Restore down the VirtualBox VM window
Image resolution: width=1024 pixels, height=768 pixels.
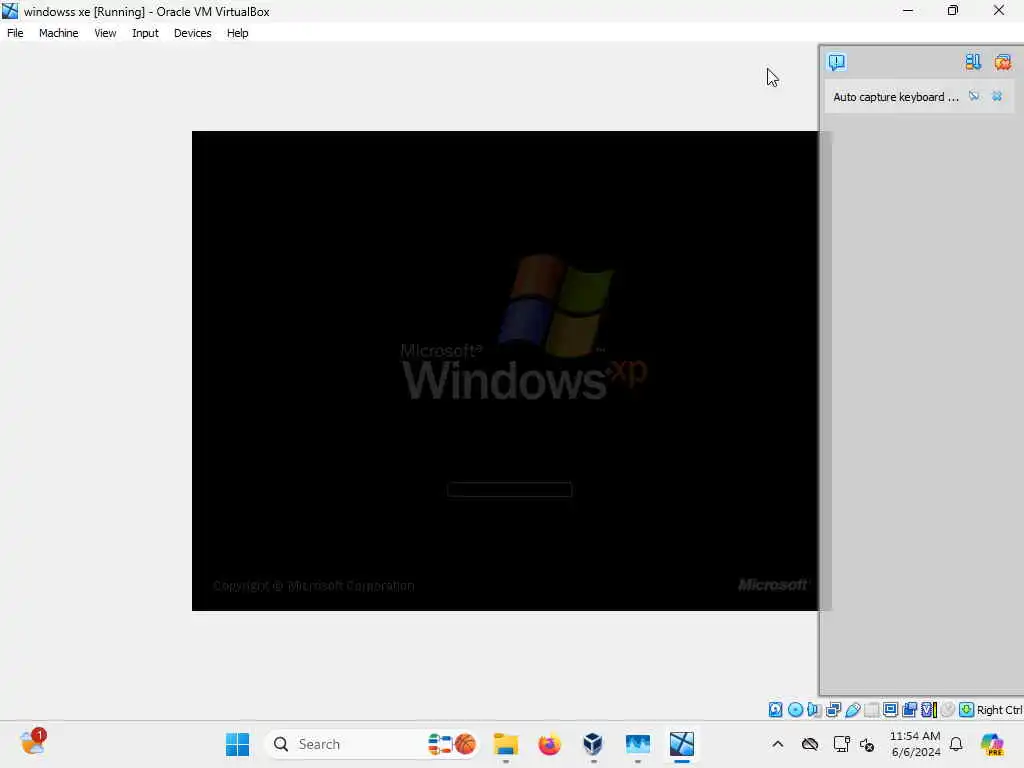[x=953, y=10]
